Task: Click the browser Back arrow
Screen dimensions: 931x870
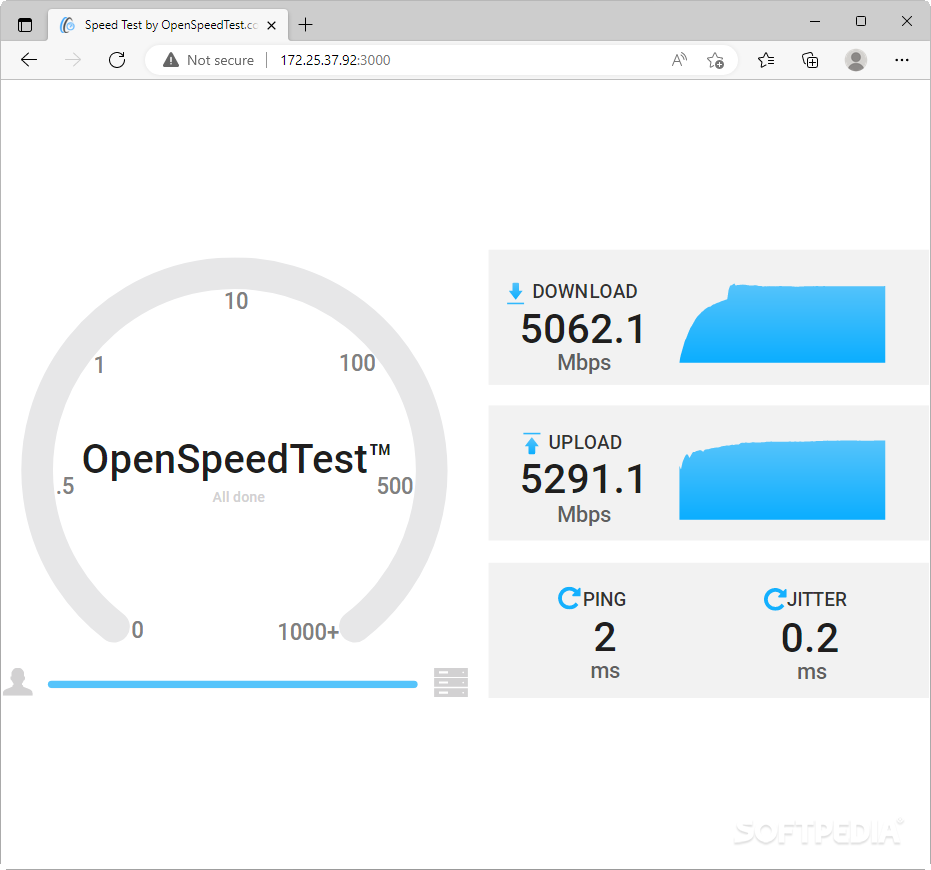Action: pos(28,60)
